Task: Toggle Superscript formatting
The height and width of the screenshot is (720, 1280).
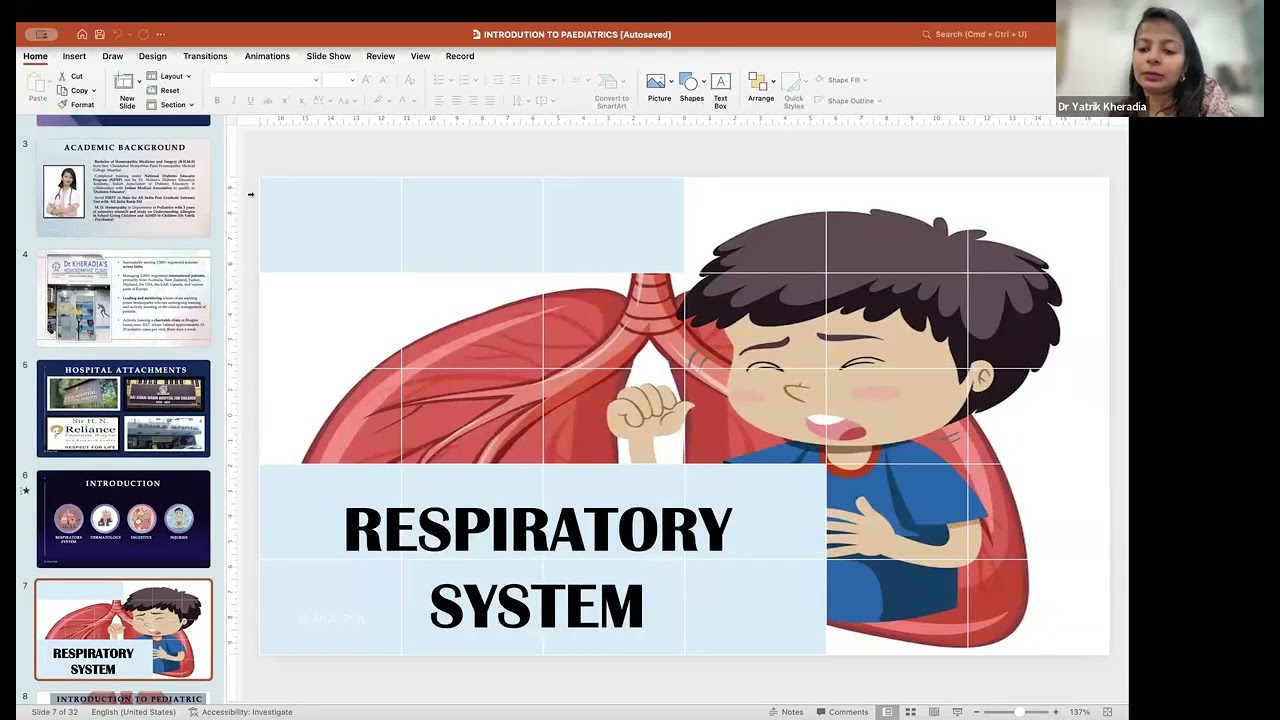Action: pos(285,101)
